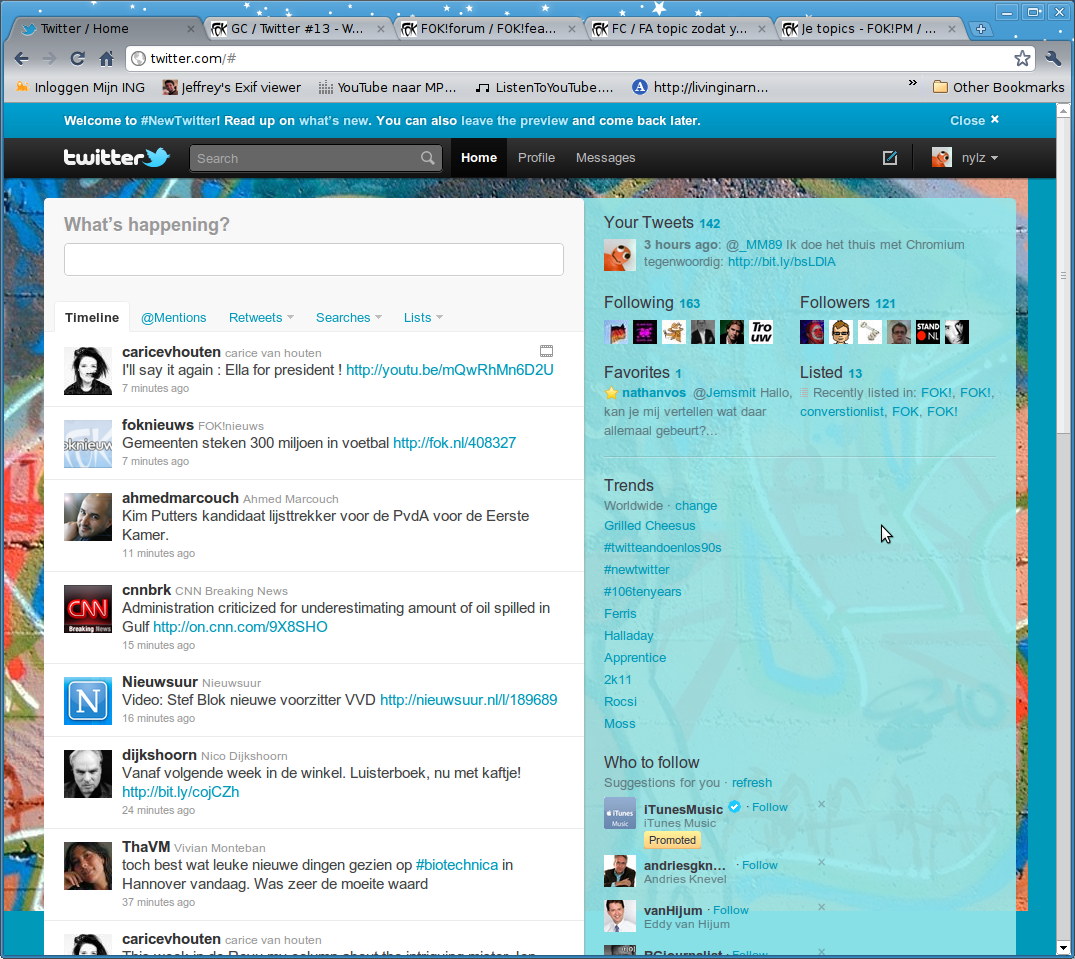
Task: Focus the What's happening tweet box
Action: [x=314, y=259]
